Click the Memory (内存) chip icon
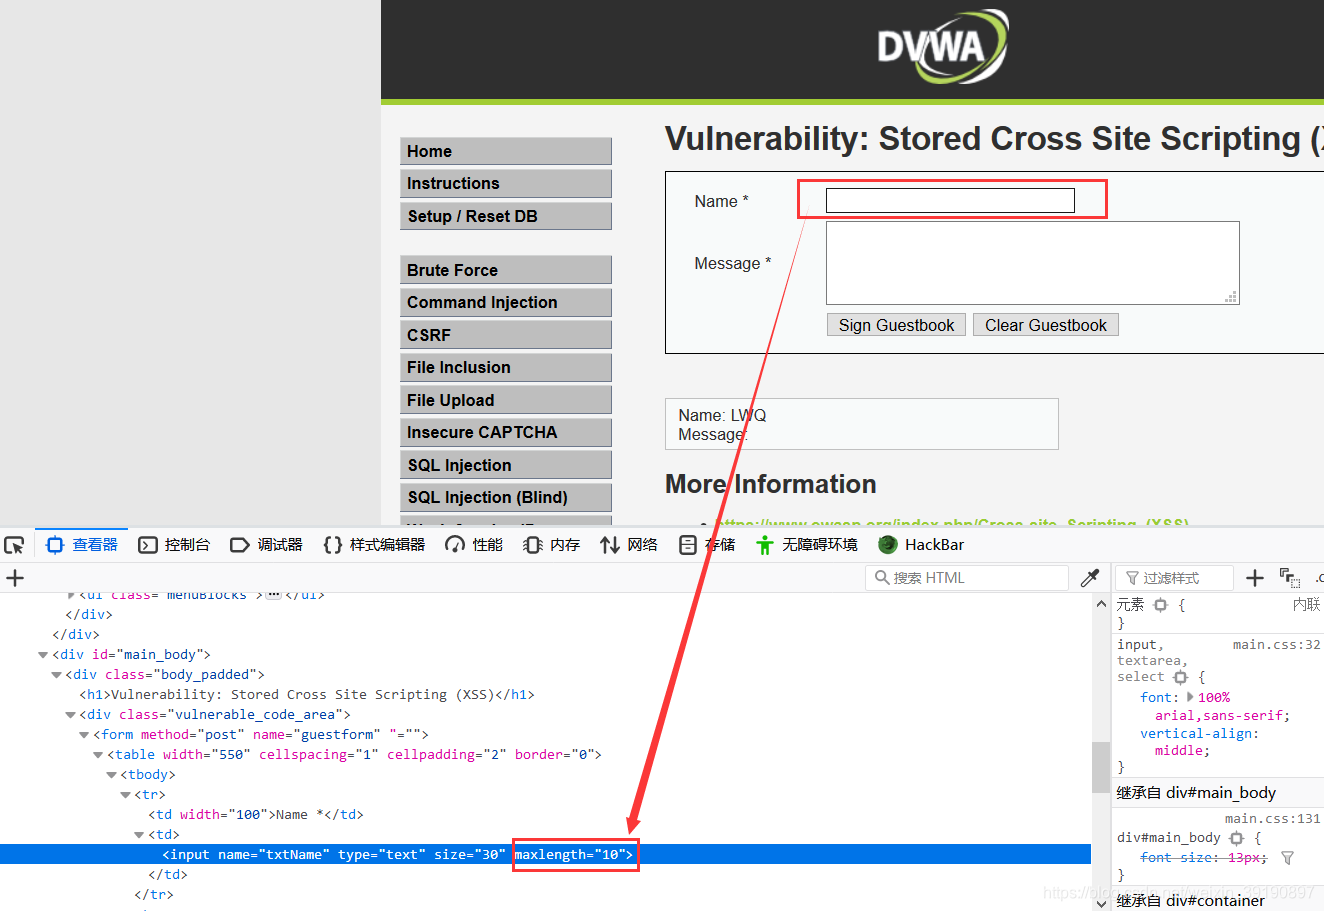1324x911 pixels. pos(533,545)
